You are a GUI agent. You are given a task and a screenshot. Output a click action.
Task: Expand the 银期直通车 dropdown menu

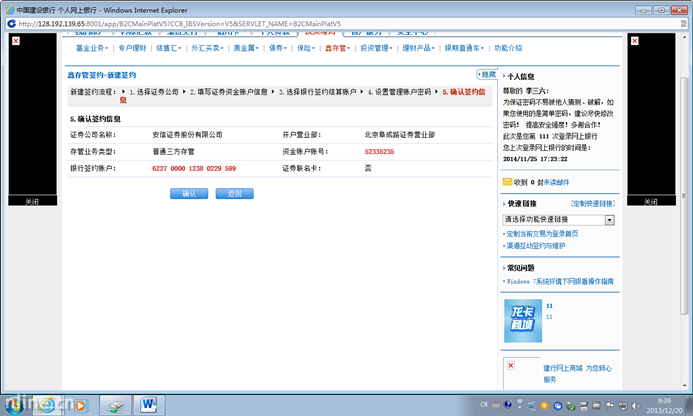[x=464, y=48]
